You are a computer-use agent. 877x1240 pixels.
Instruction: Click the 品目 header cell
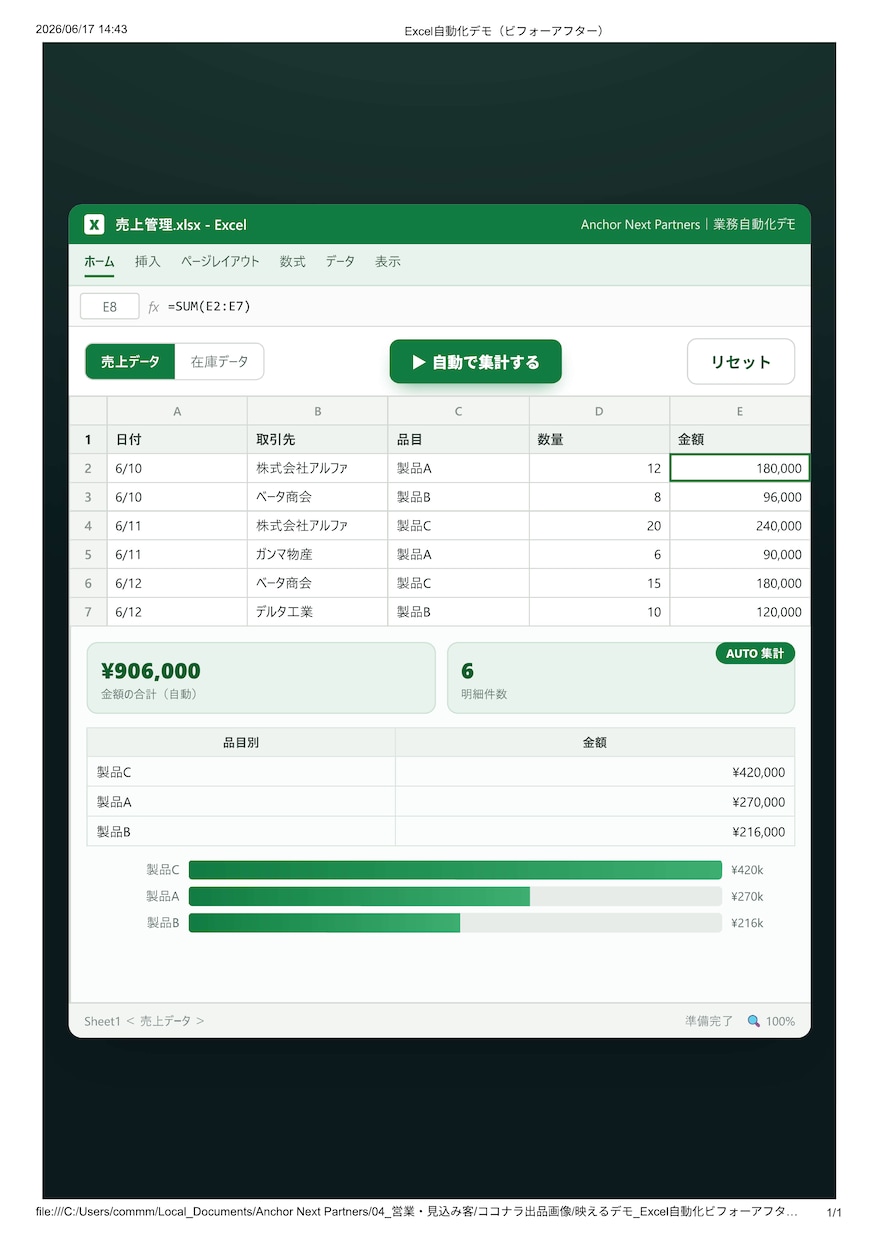459,439
